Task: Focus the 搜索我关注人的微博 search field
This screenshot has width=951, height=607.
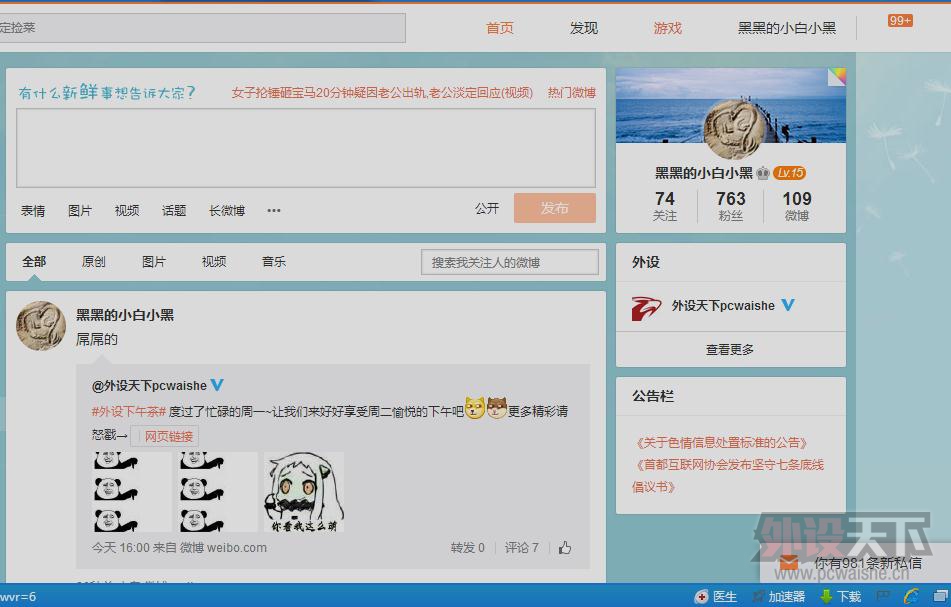Action: [x=509, y=263]
